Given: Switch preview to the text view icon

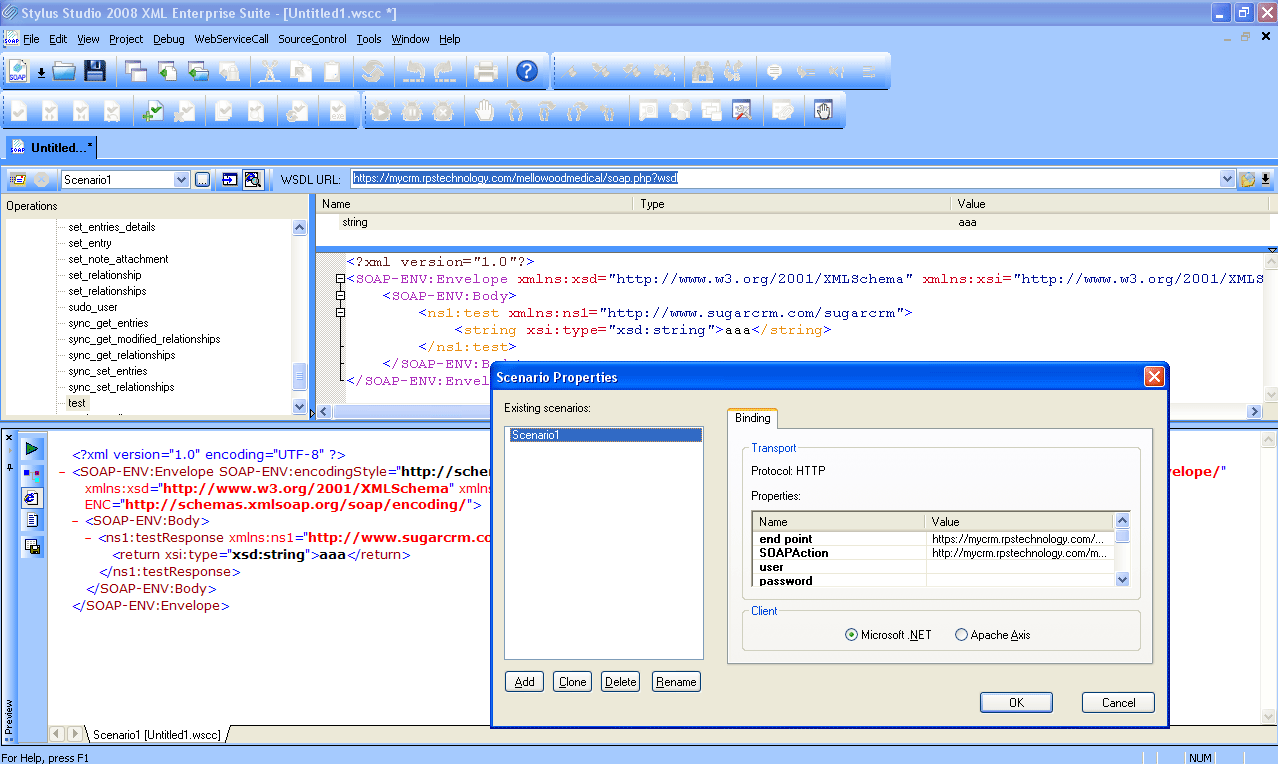Looking at the screenshot, I should coord(32,520).
